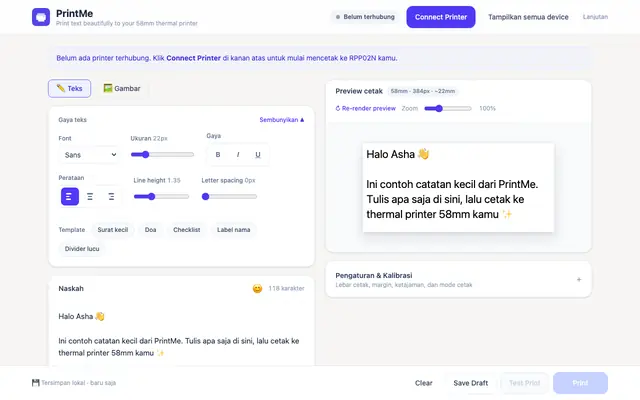Apply the Checklist template chip

(187, 230)
